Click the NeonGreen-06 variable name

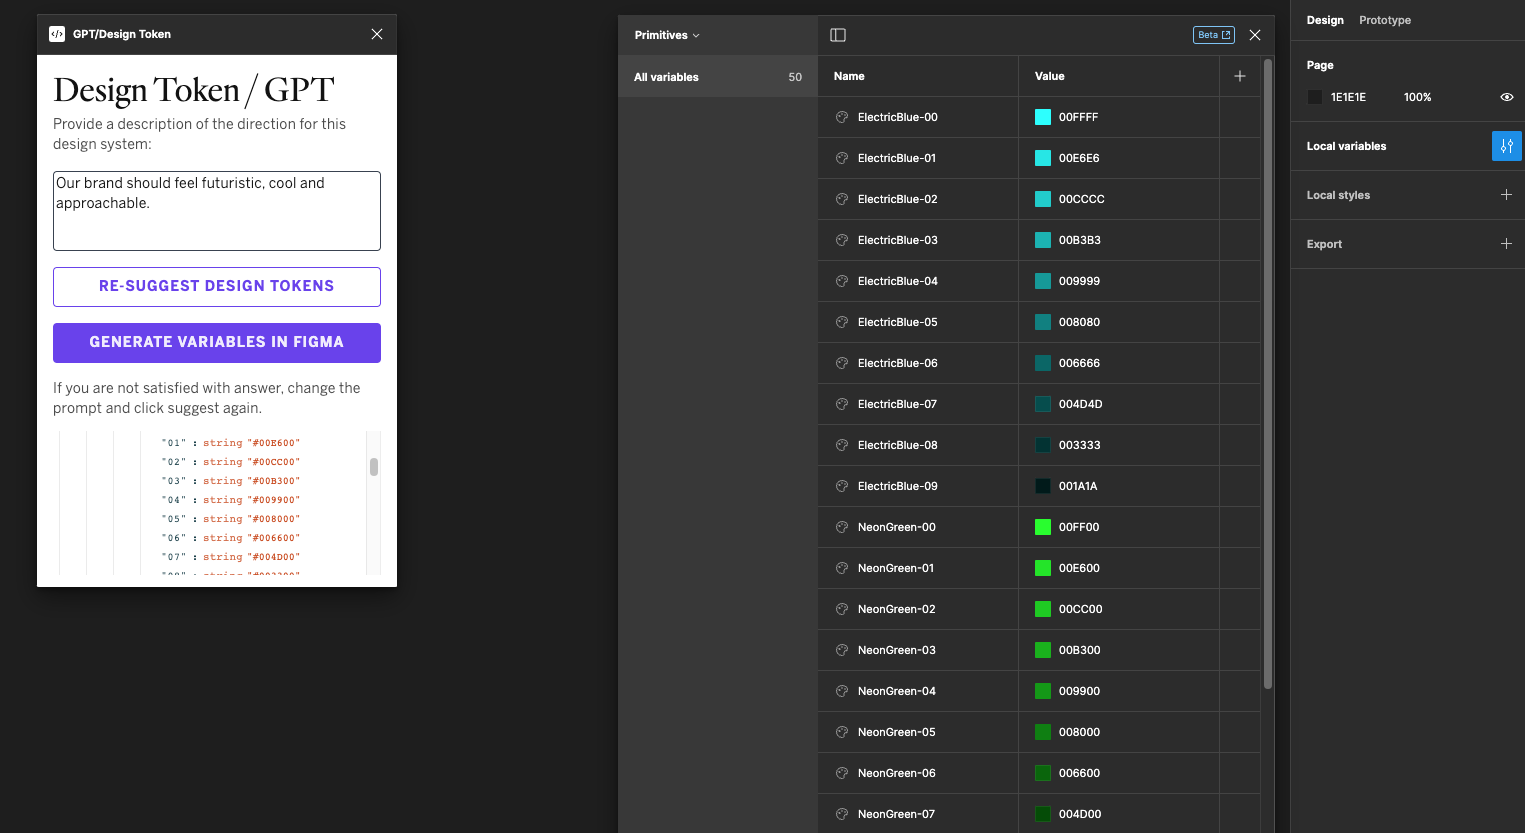(897, 773)
